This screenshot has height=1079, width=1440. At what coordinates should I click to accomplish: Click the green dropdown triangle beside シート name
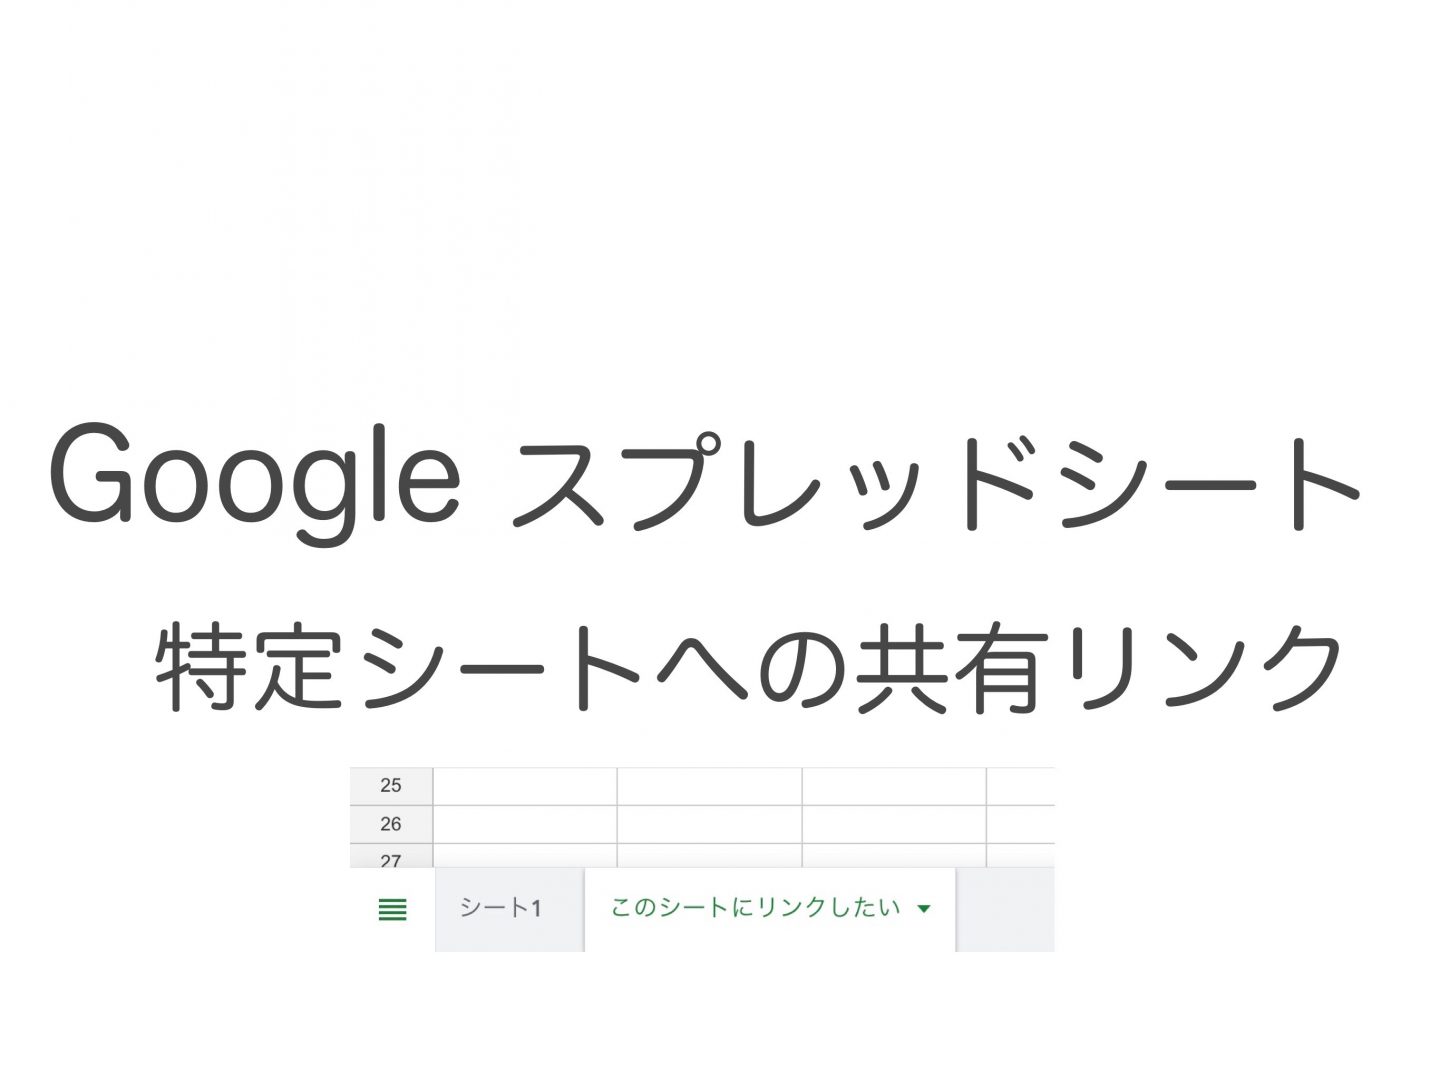pos(923,909)
